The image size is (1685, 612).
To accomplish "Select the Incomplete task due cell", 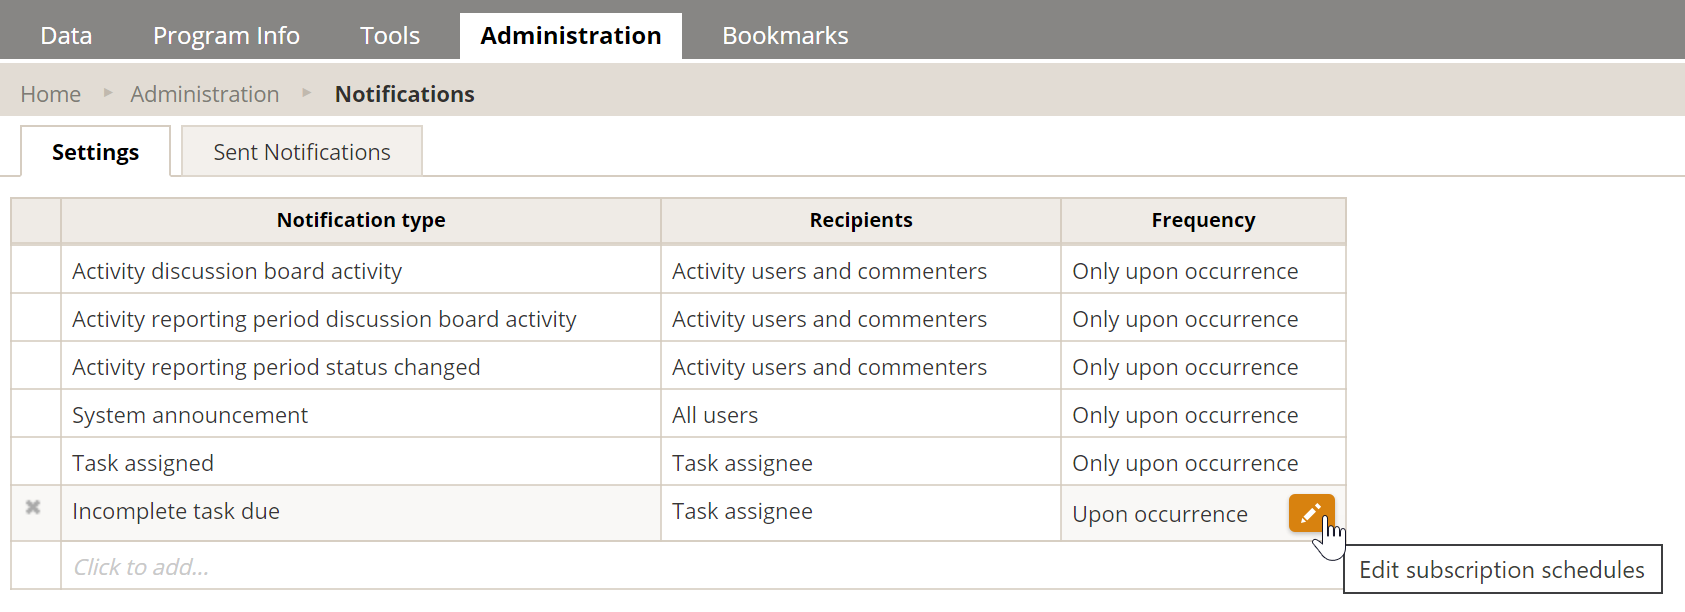I will 176,512.
